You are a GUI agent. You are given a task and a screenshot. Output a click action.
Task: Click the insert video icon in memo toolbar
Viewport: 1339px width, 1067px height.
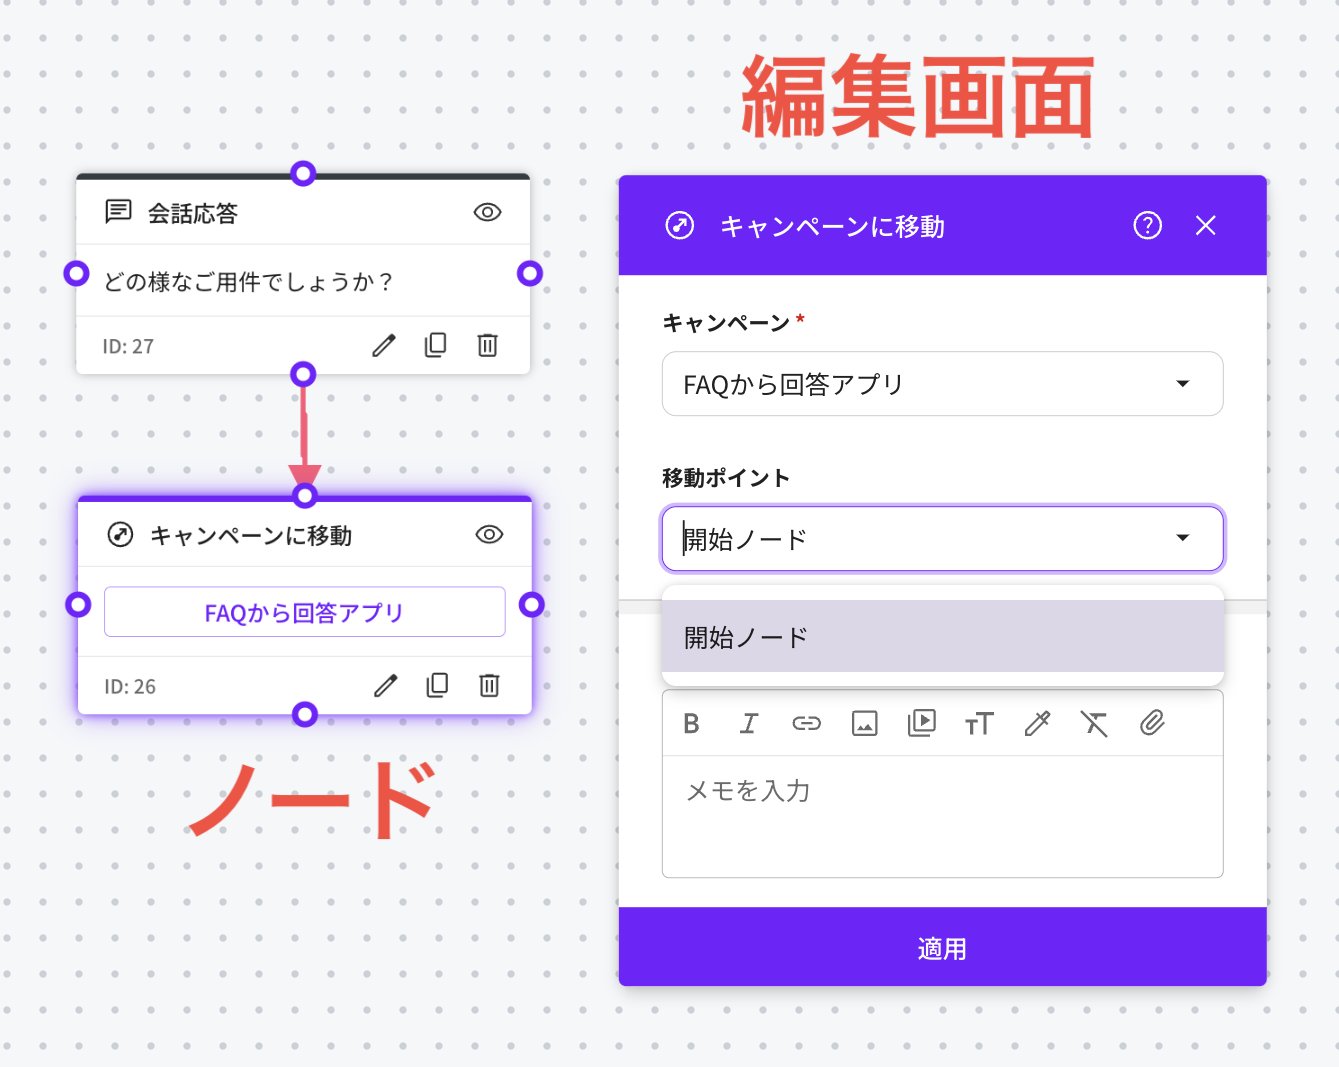[x=921, y=723]
